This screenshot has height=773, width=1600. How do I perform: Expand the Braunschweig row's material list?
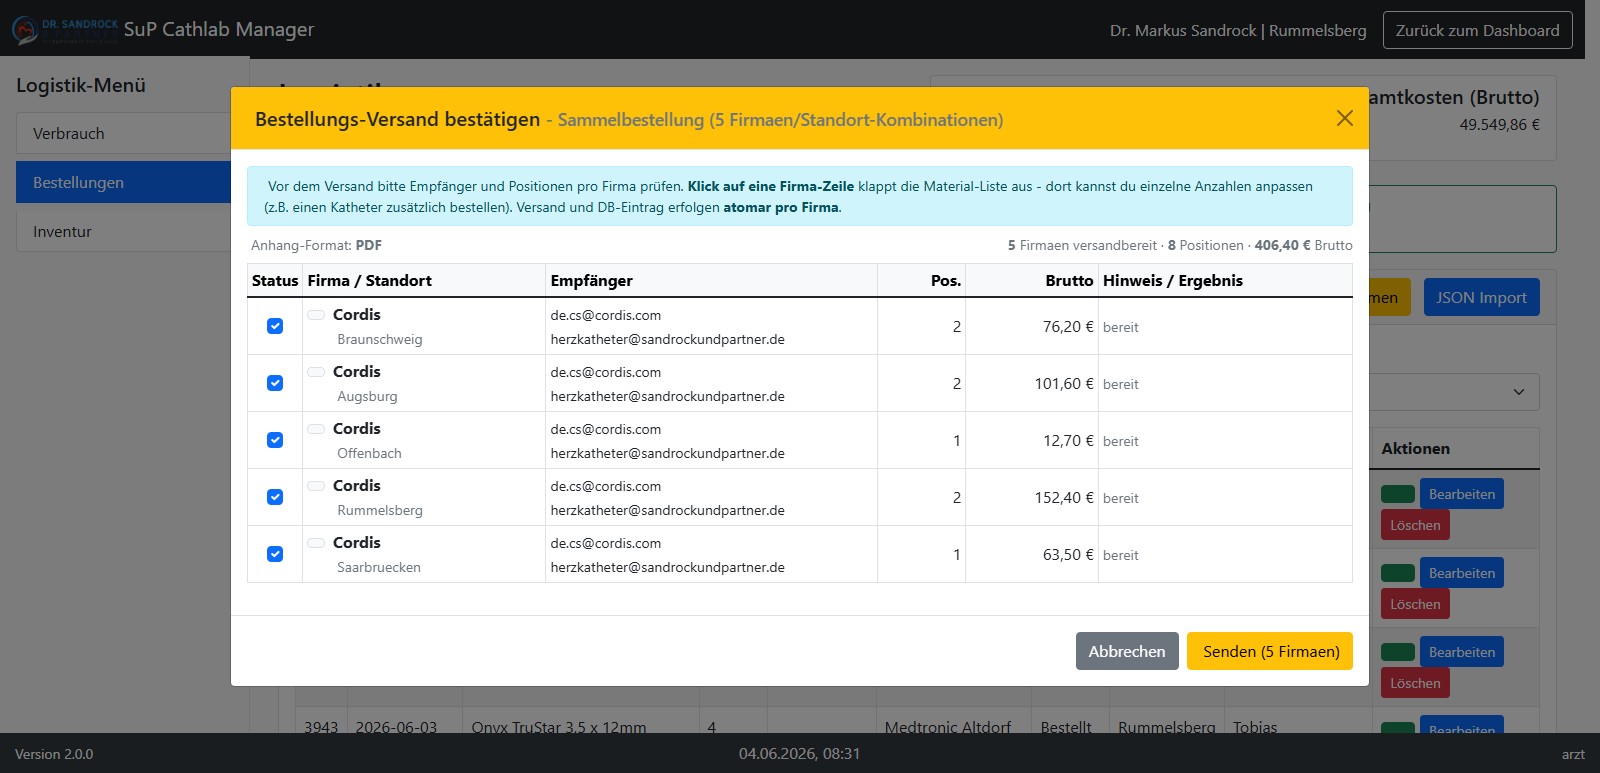click(799, 326)
